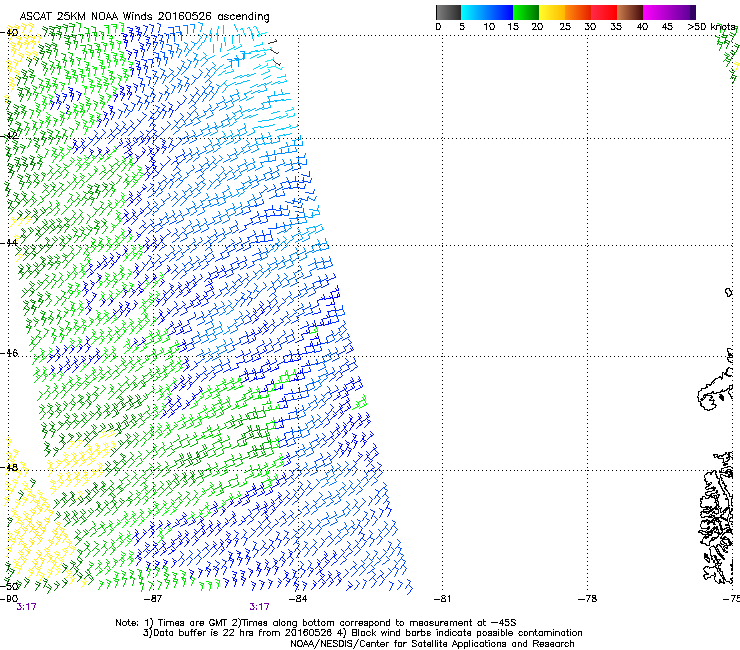
Task: Click the peninsula coastline outline near -46 latitude
Action: (x=715, y=391)
